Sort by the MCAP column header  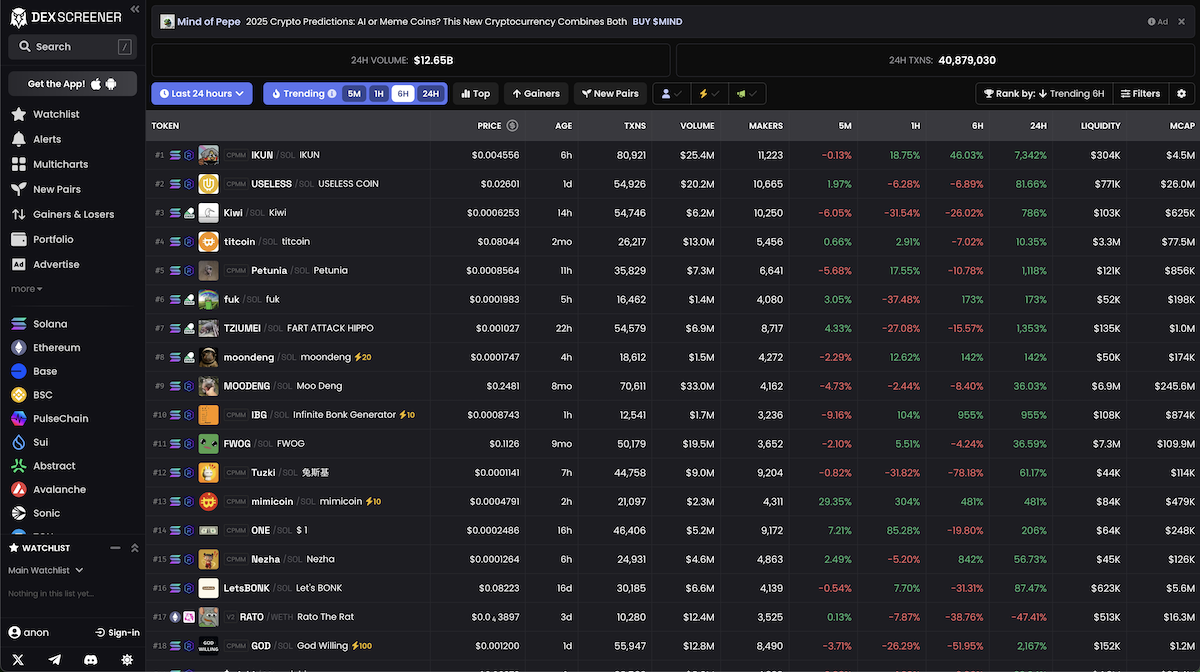[1182, 126]
